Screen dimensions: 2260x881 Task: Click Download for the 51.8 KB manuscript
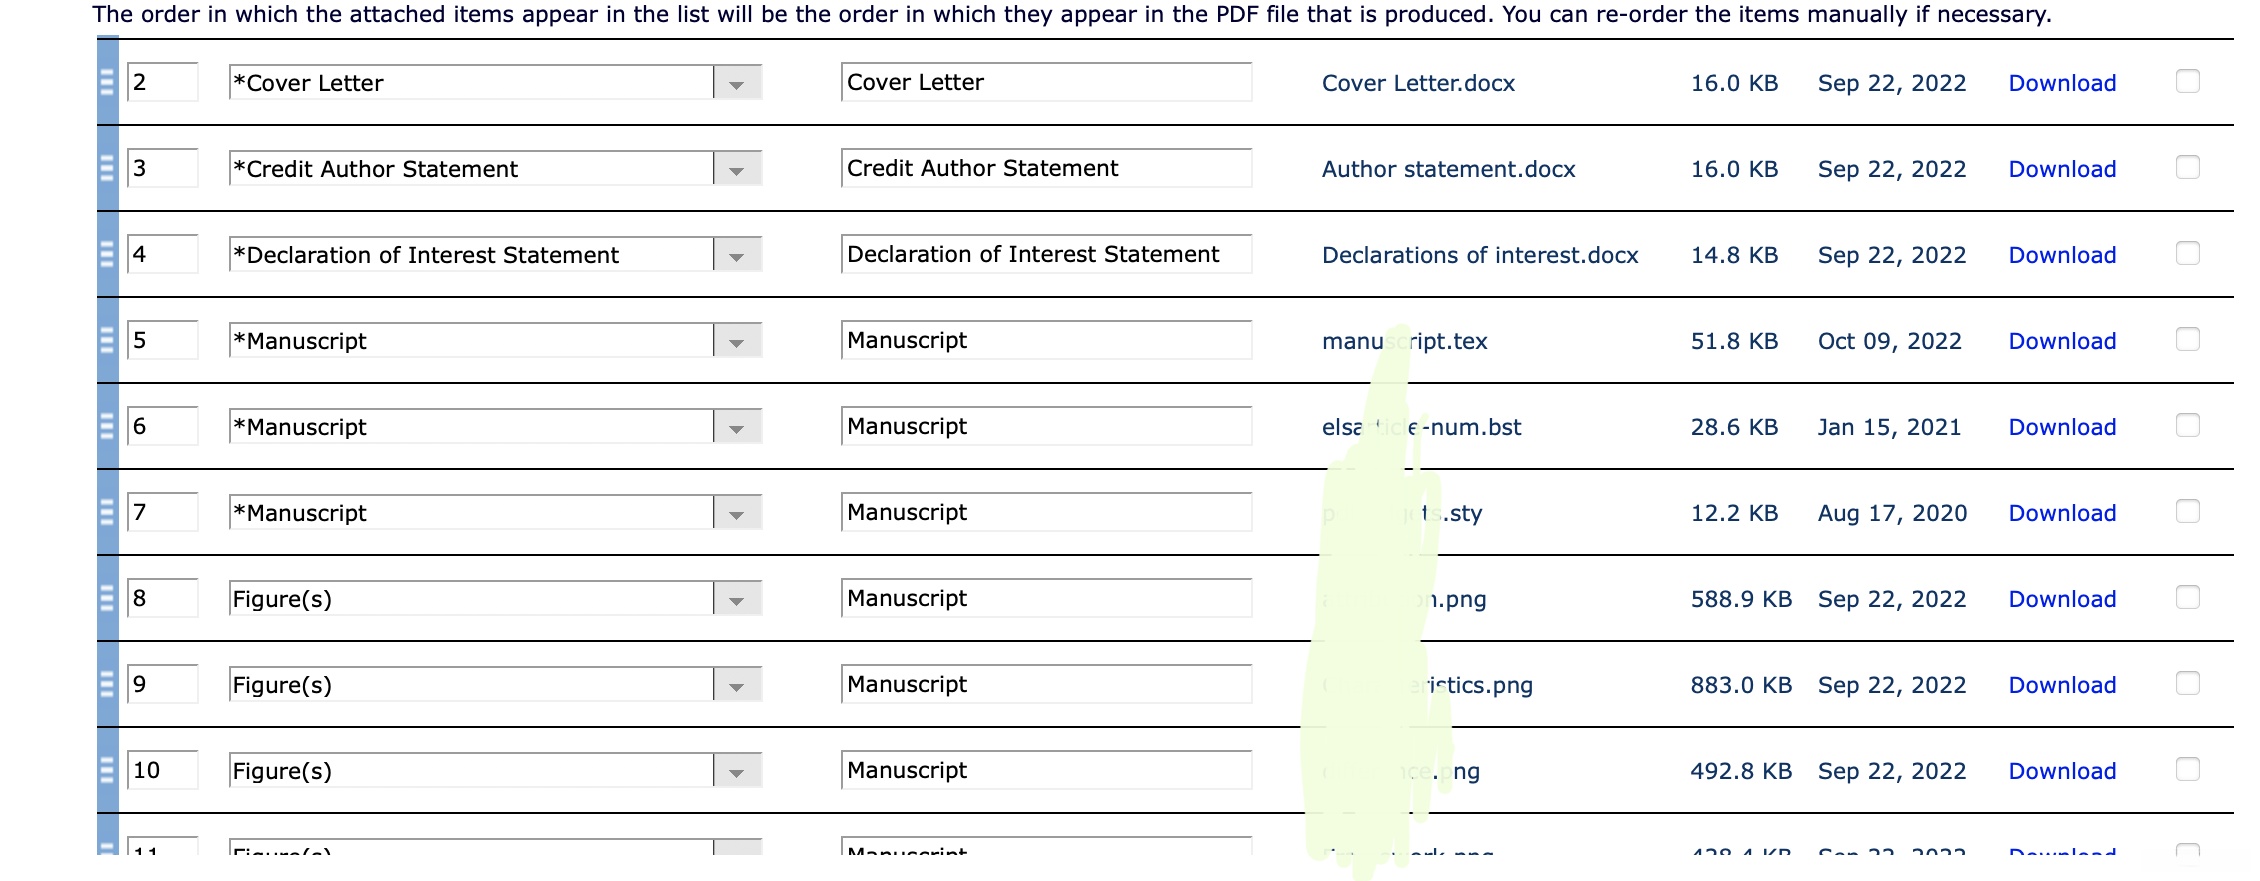[2062, 341]
